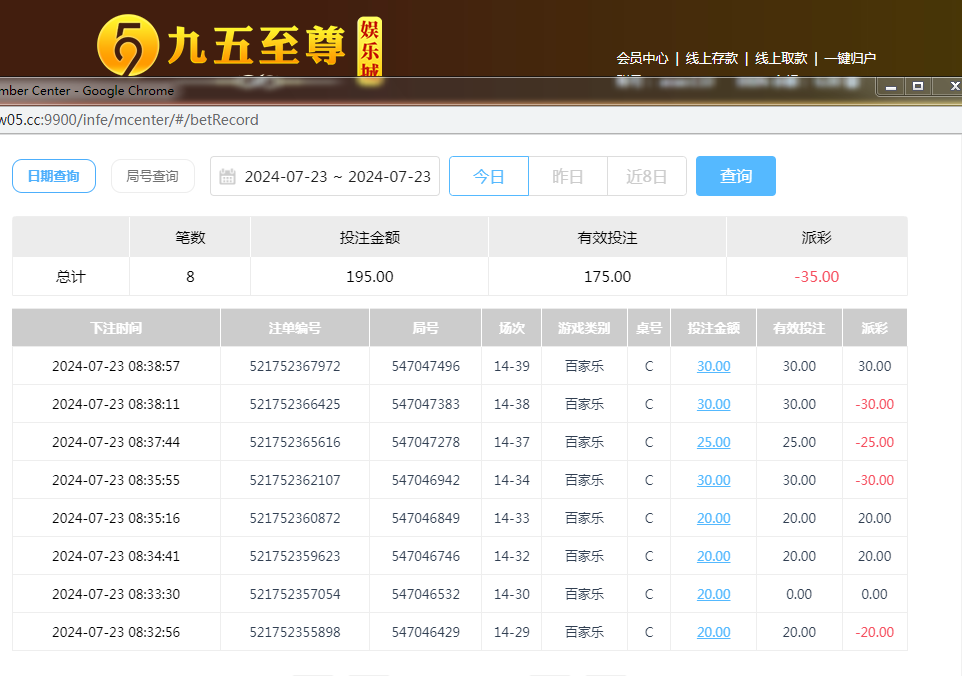Click 一键归户 in the top menu
962x676 pixels.
[850, 58]
